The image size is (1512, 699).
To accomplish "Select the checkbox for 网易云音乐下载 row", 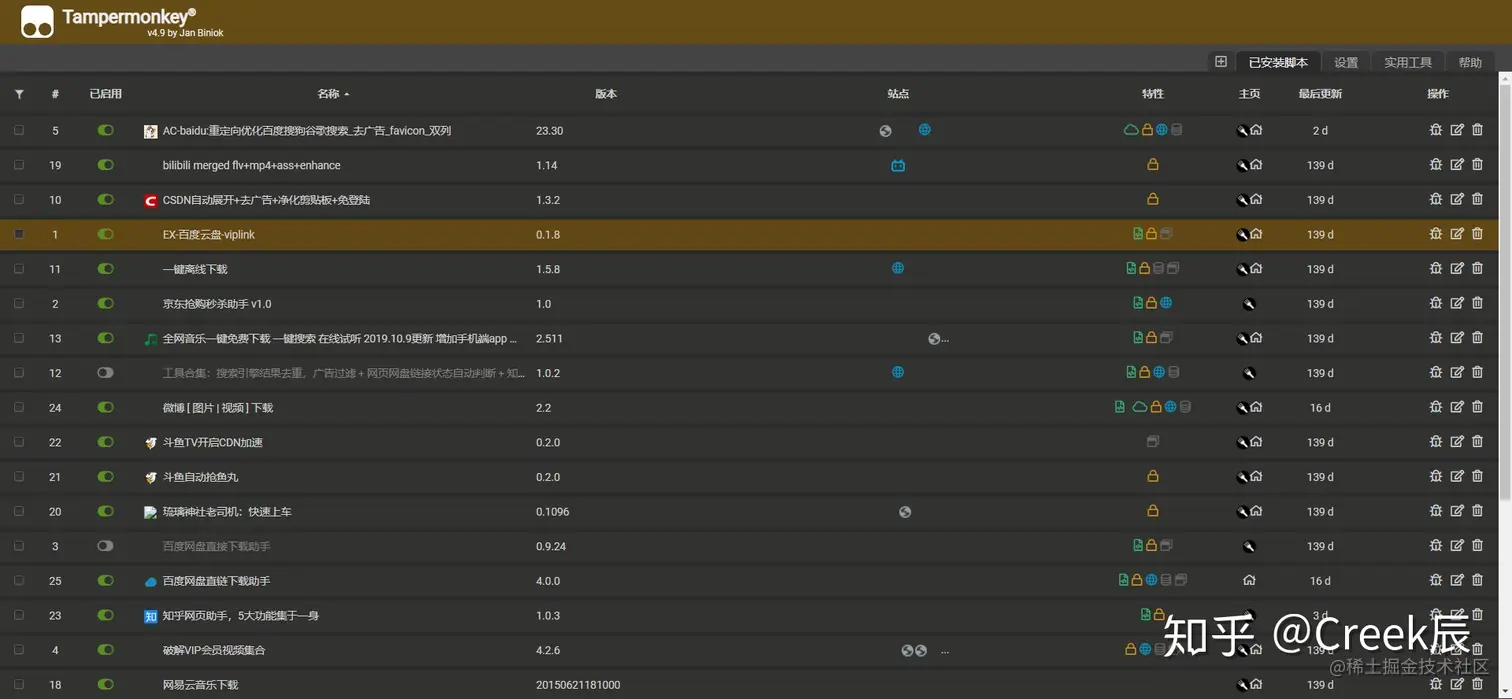I will 19,684.
